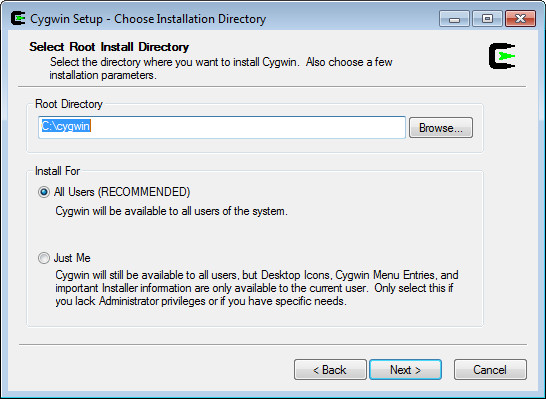Select the Just Me radio option
Image resolution: width=546 pixels, height=399 pixels.
[x=44, y=258]
